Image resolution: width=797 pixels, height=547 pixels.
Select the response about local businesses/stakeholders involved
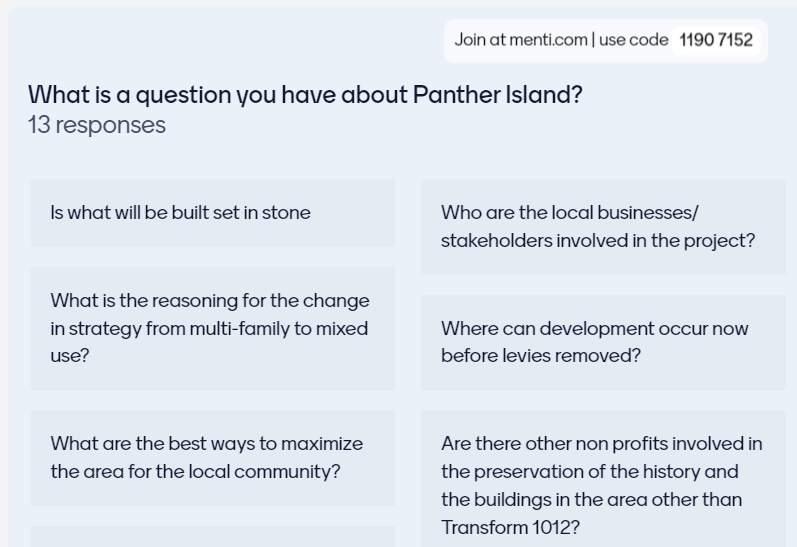(x=603, y=227)
